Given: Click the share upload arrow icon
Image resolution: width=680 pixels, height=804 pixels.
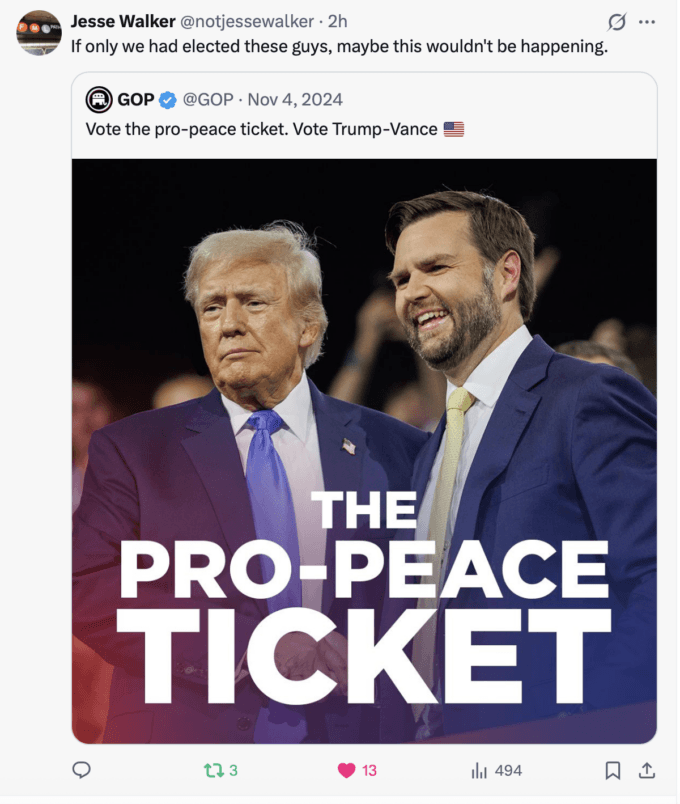Looking at the screenshot, I should pos(647,770).
